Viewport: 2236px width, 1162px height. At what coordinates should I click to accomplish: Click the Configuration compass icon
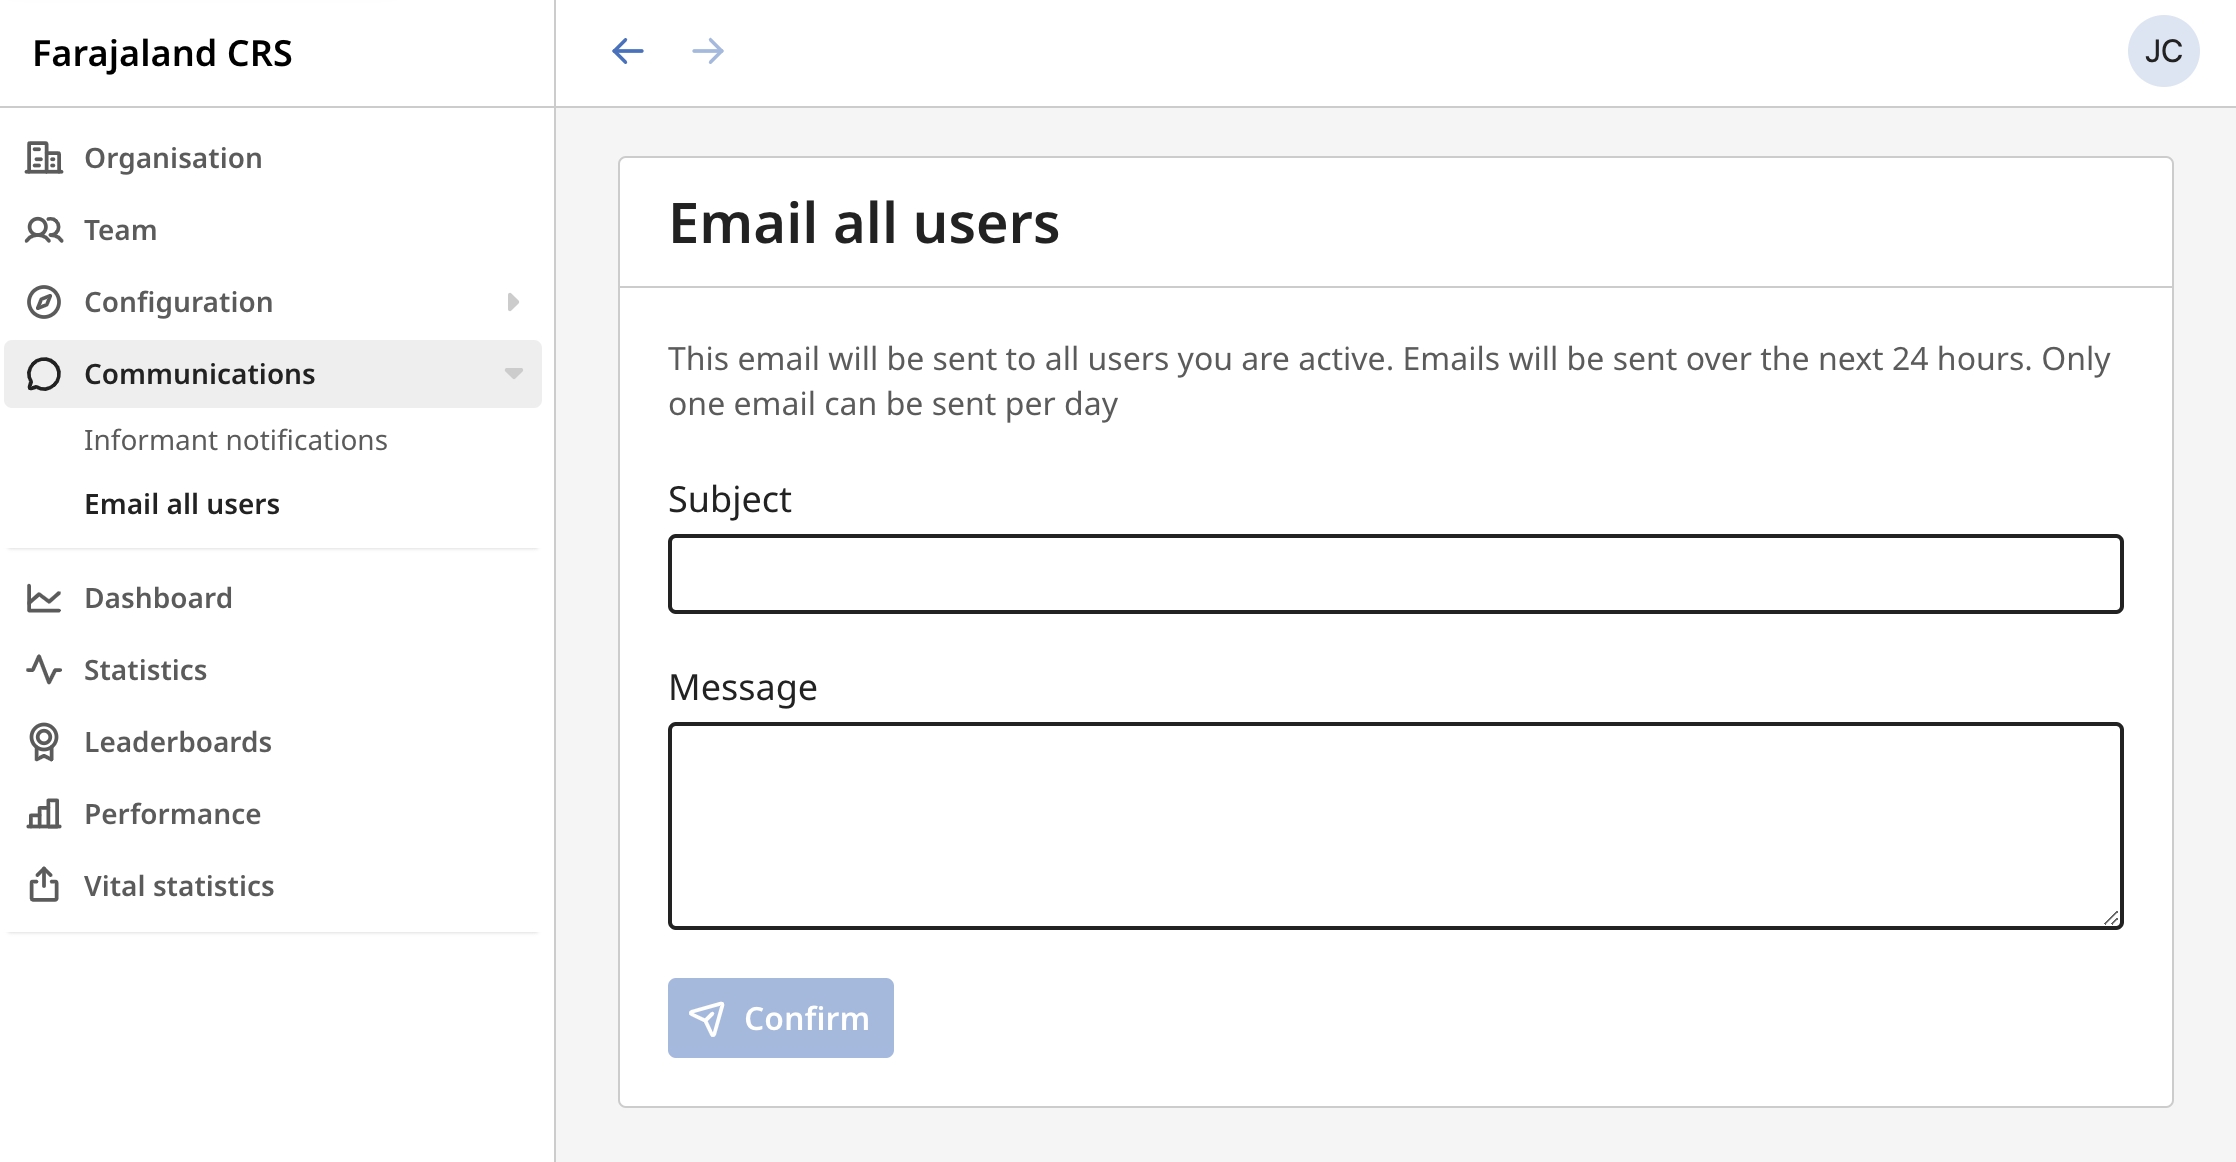(x=44, y=302)
